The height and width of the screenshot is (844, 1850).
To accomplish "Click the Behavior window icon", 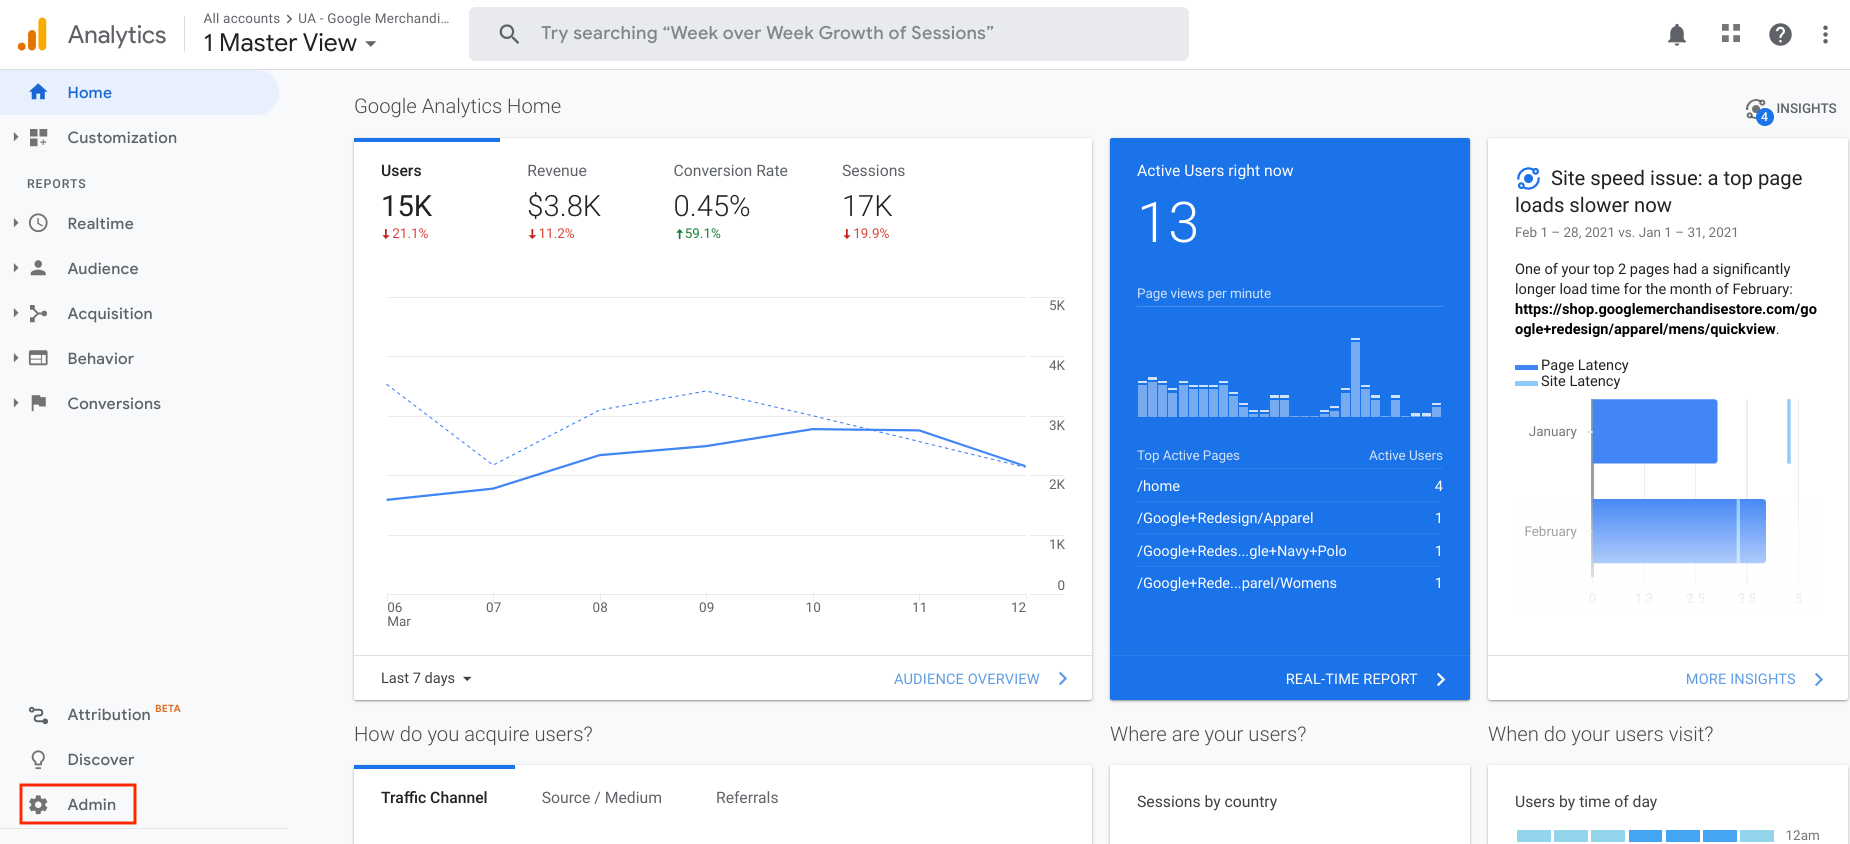I will point(38,358).
